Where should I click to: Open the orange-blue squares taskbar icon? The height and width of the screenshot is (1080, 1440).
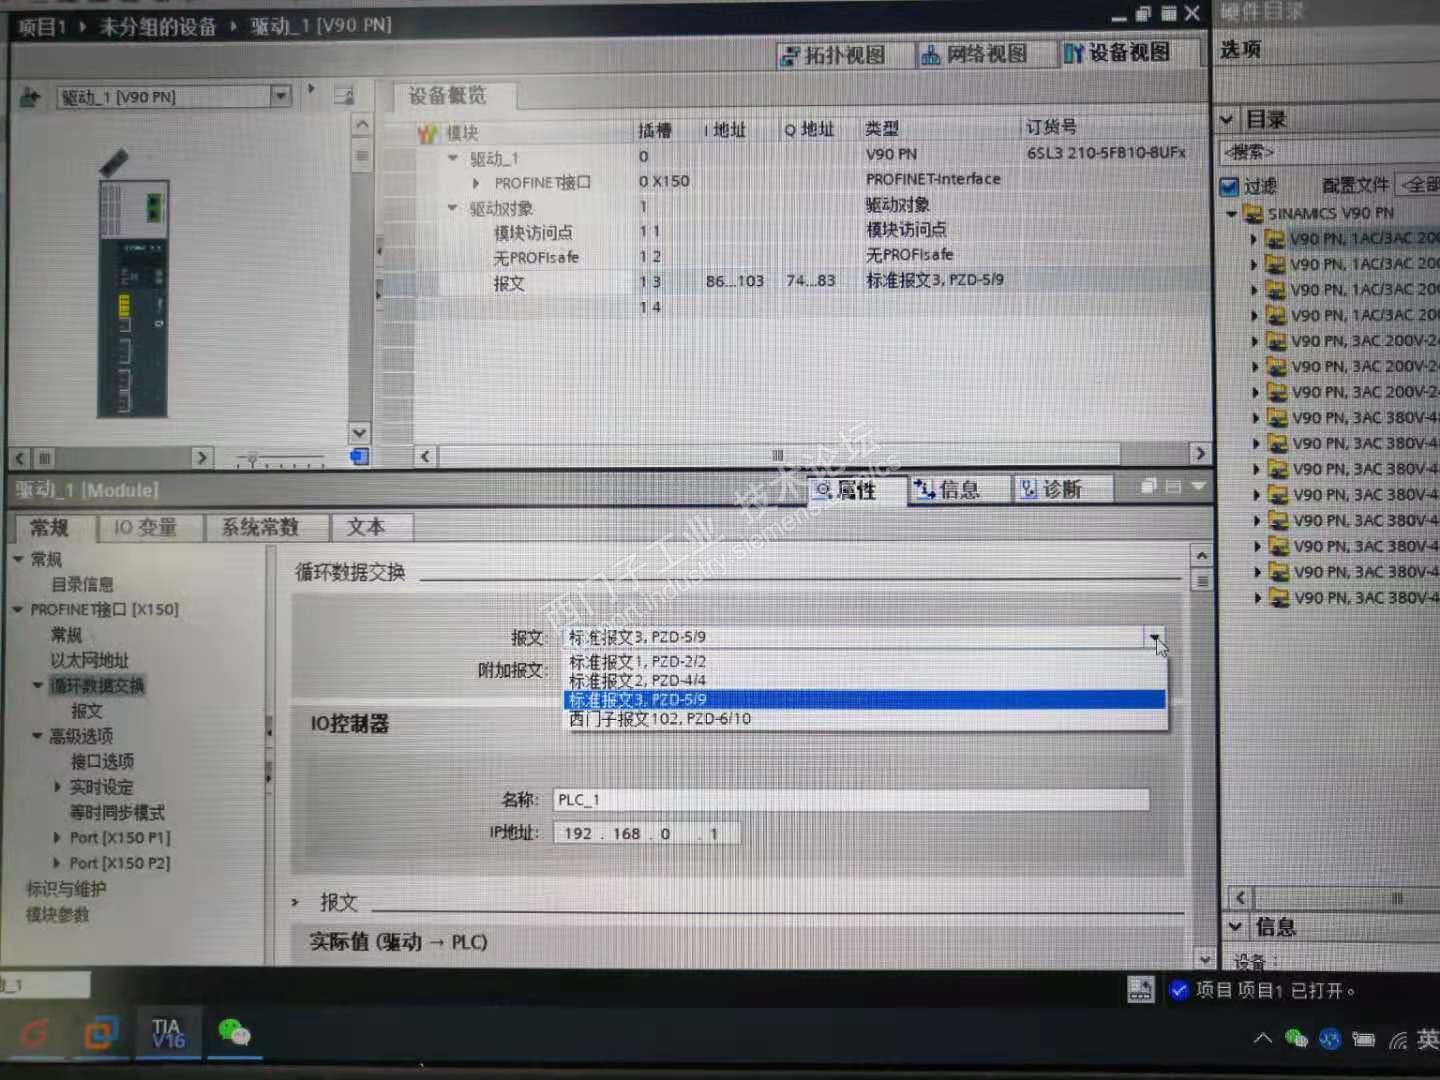click(100, 1032)
